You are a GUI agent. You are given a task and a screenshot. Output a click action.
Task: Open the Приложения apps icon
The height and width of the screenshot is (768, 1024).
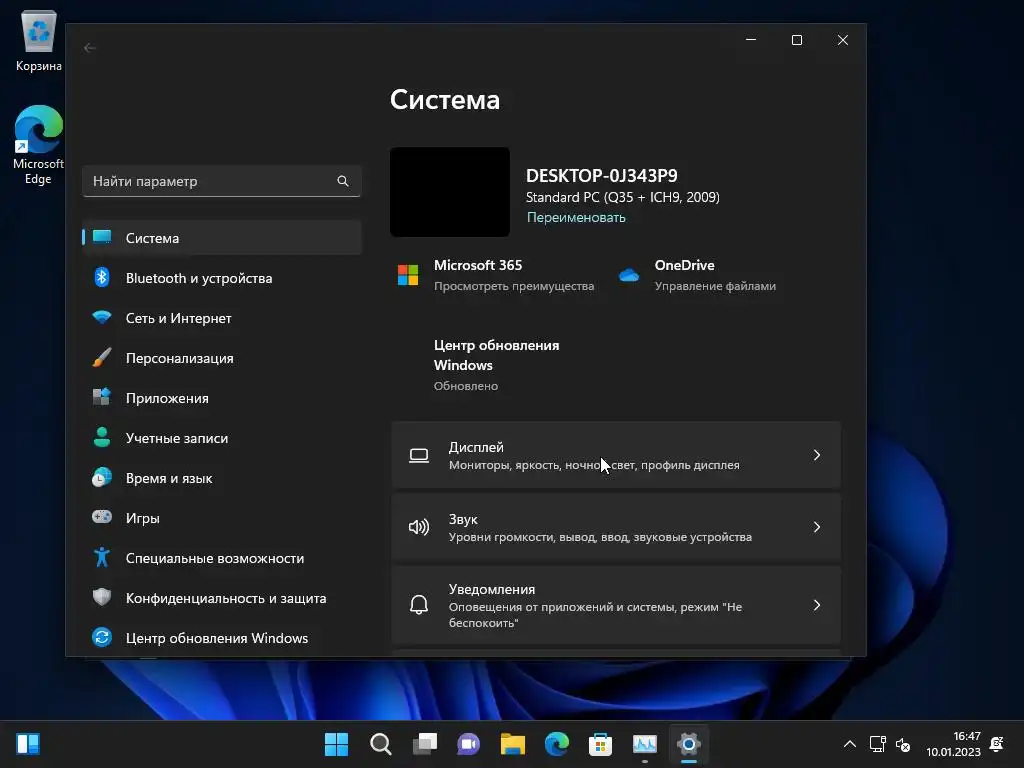(102, 398)
